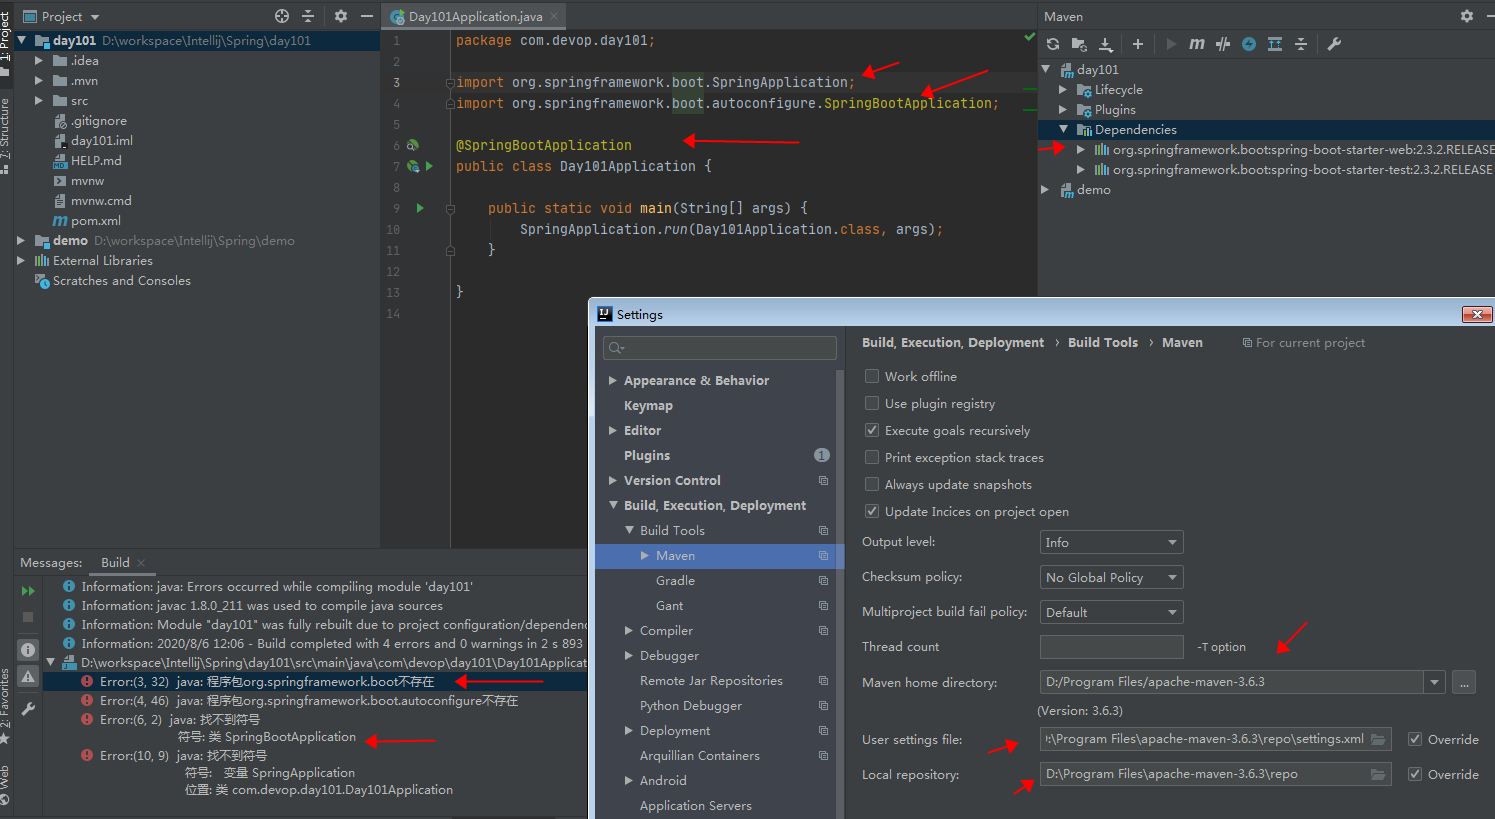
Task: Open Maven panel gear options
Action: (1467, 16)
